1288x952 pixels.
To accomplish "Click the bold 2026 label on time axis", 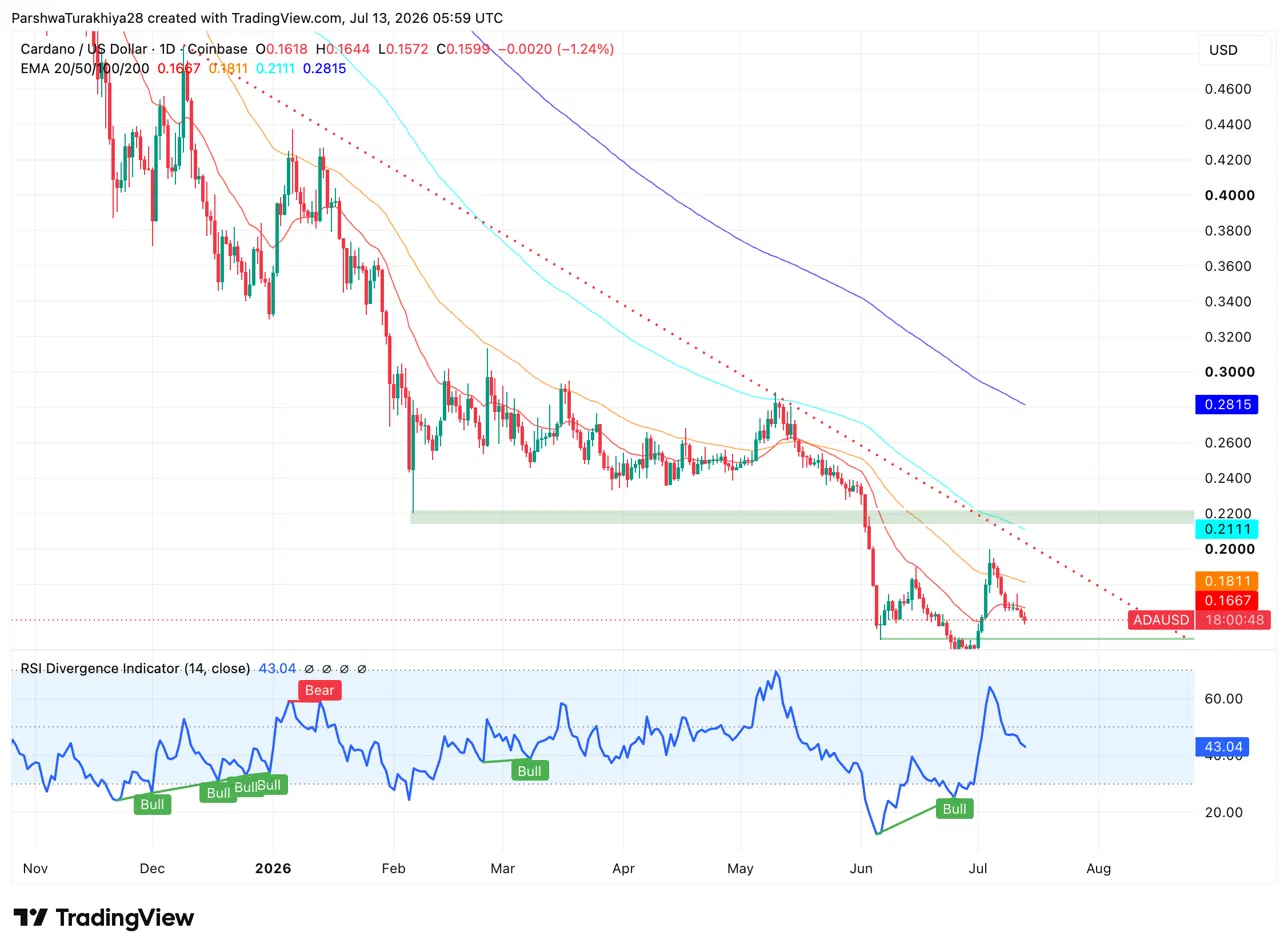I will pyautogui.click(x=272, y=868).
